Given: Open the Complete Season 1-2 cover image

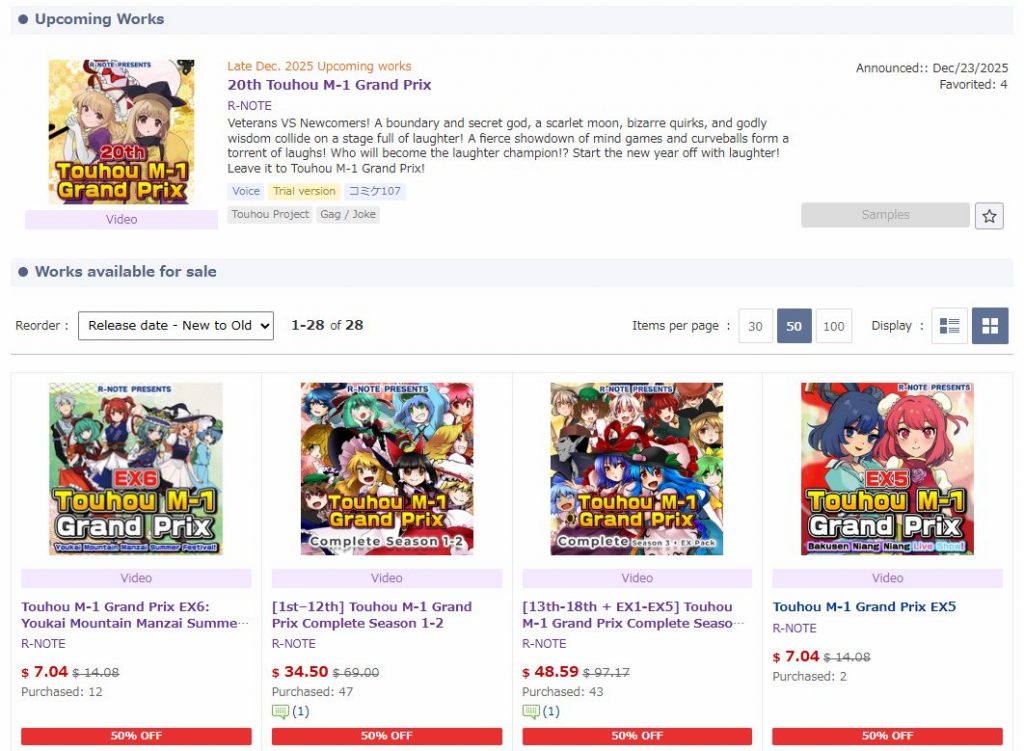Looking at the screenshot, I should pos(386,468).
